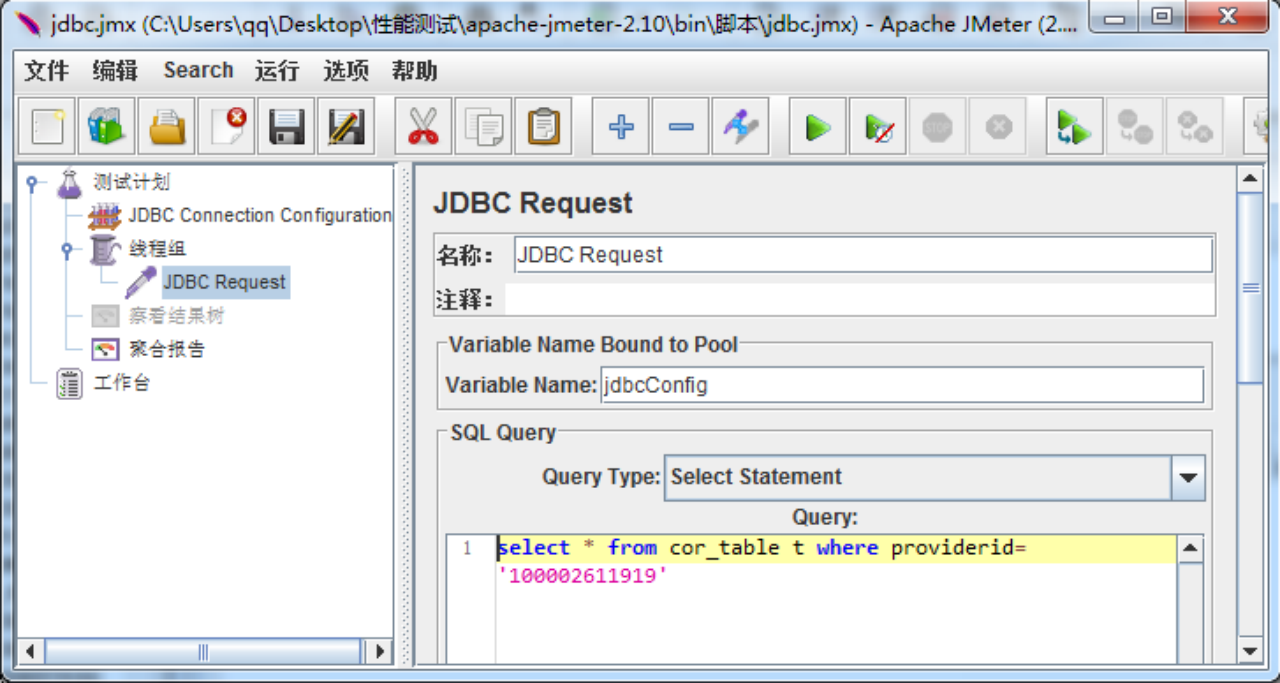The height and width of the screenshot is (683, 1280).
Task: Click the JDBC Request pipette icon
Action: (x=141, y=283)
